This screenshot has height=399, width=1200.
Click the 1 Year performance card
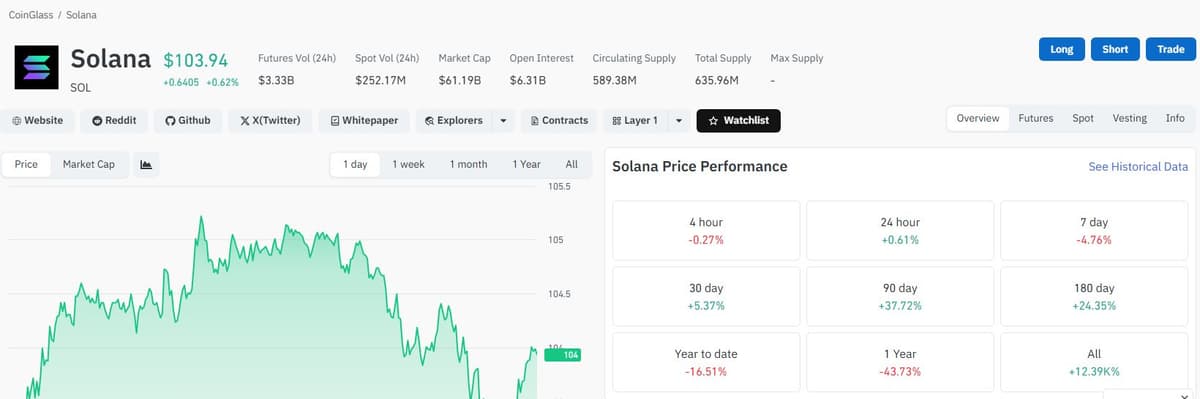click(x=900, y=362)
